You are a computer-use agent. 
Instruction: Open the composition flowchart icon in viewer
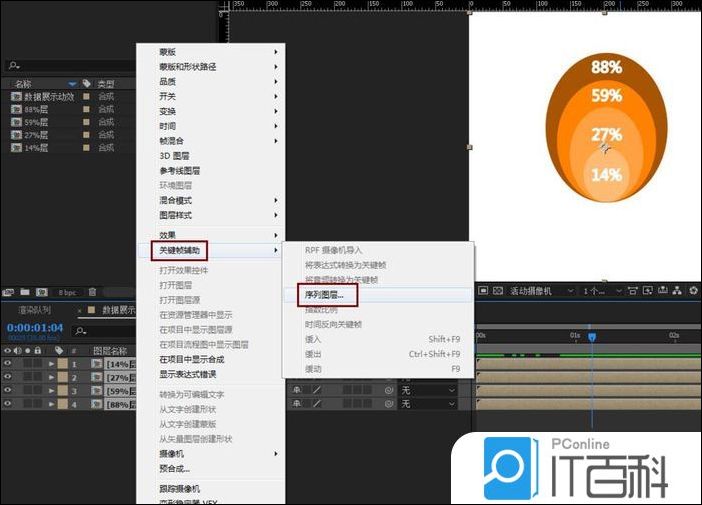677,291
